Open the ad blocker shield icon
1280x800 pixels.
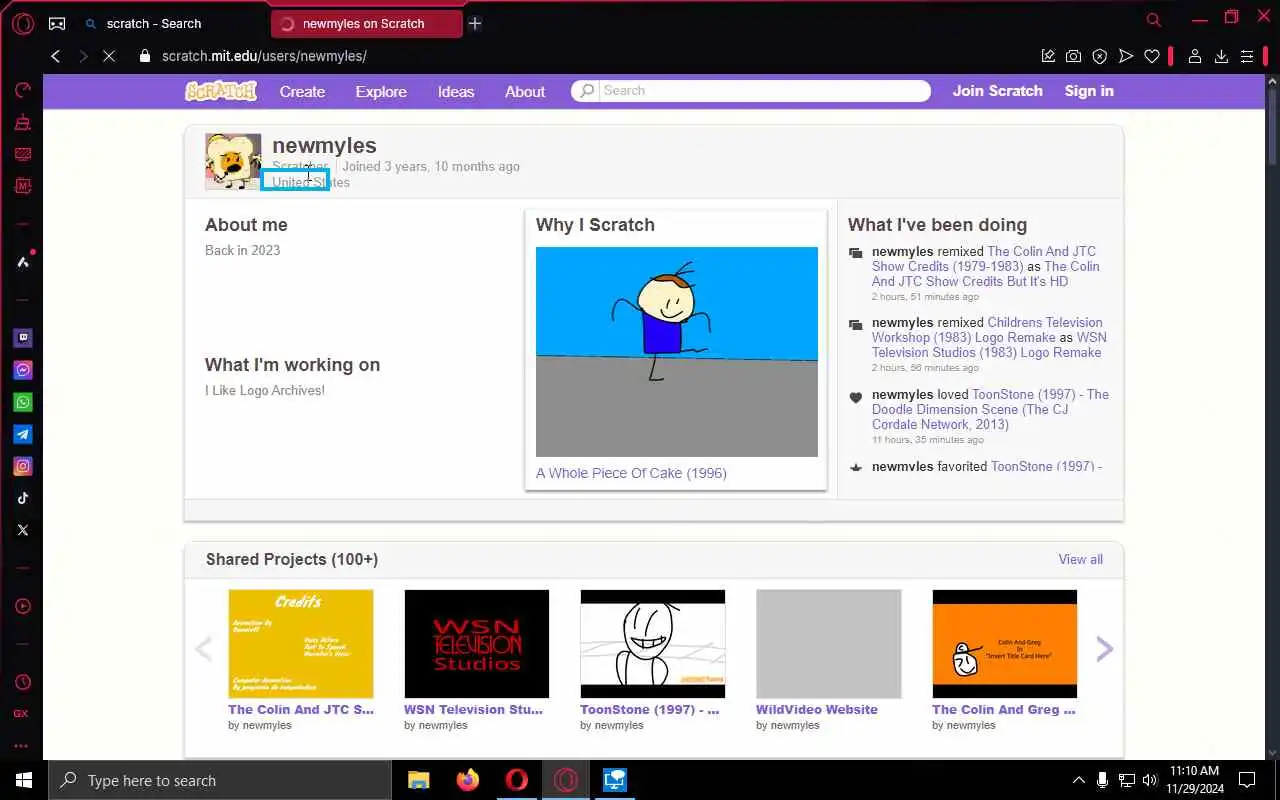tap(1100, 57)
